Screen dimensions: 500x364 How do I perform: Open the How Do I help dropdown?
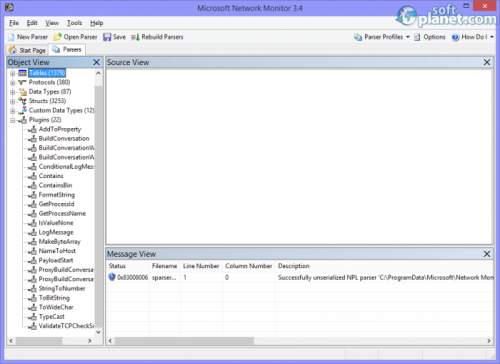[x=473, y=37]
